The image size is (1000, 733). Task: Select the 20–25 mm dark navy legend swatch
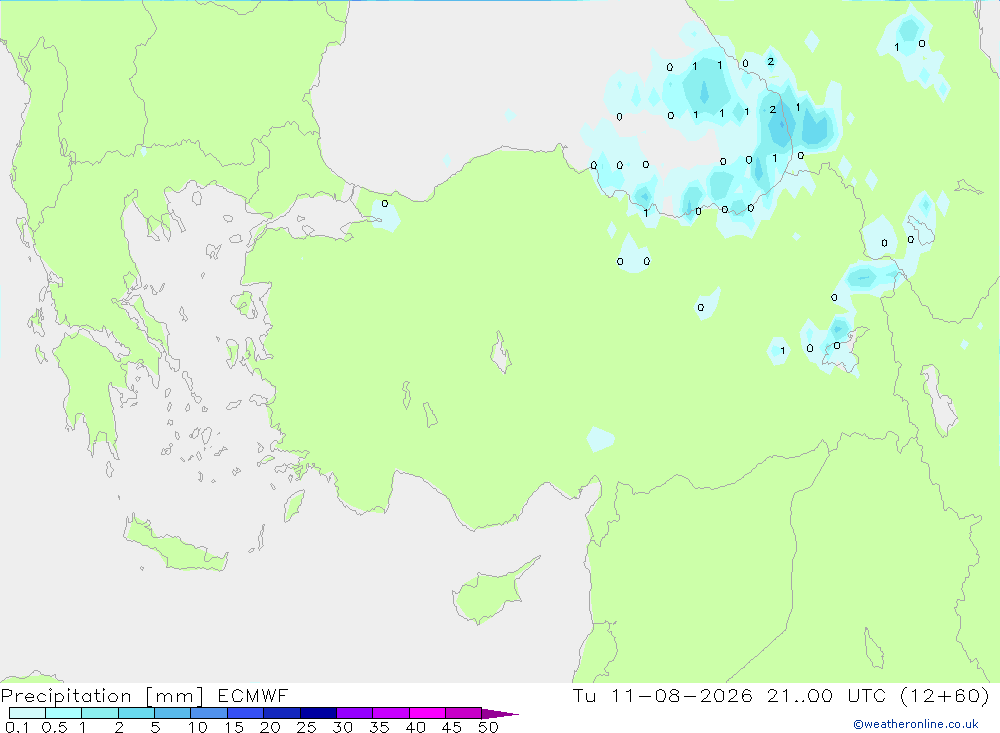281,713
